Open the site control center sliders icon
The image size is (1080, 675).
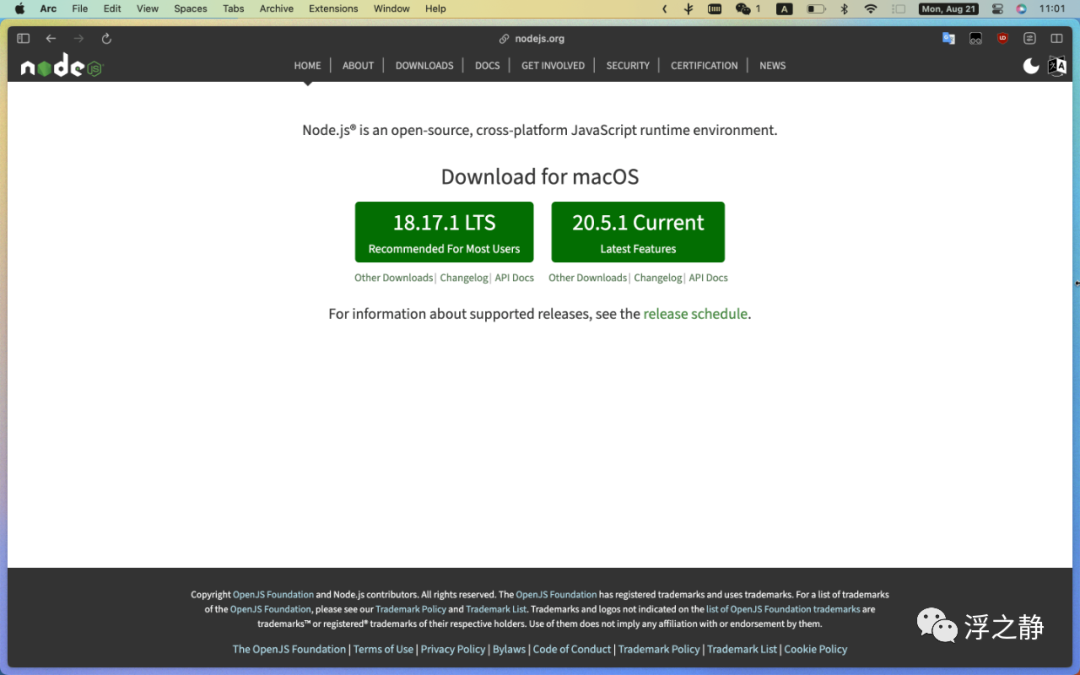point(1029,39)
